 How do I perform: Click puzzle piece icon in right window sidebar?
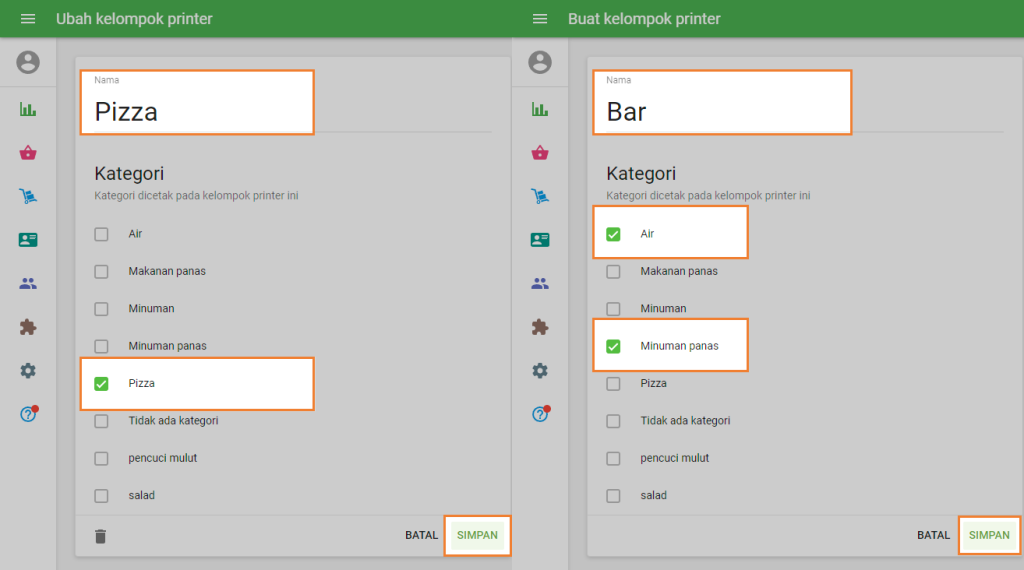pyautogui.click(x=540, y=327)
